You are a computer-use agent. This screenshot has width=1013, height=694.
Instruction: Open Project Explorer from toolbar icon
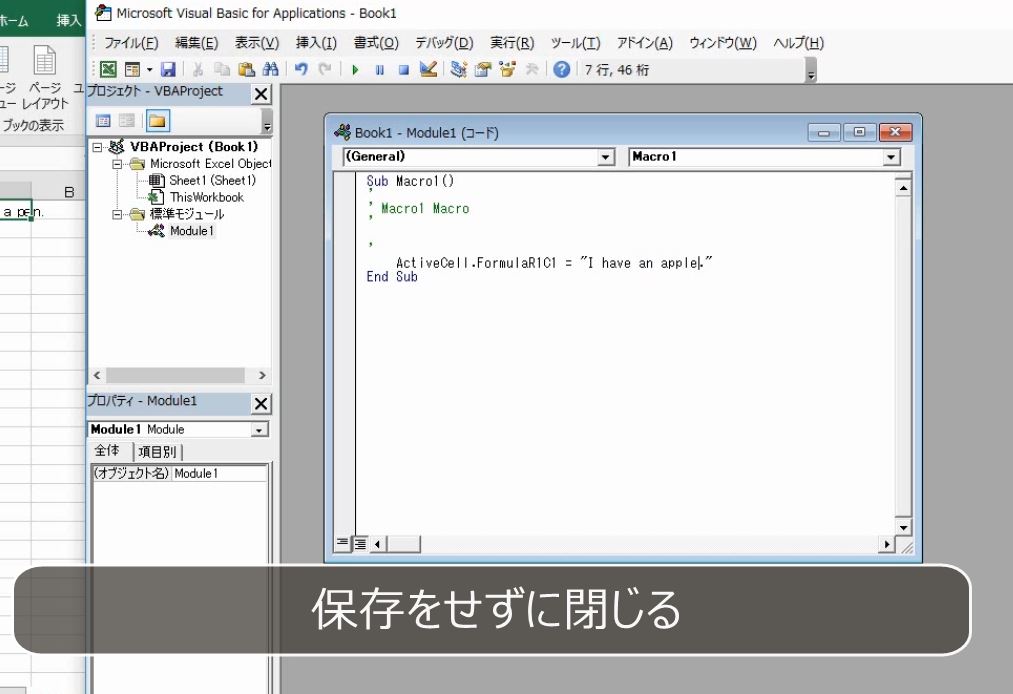(x=458, y=69)
